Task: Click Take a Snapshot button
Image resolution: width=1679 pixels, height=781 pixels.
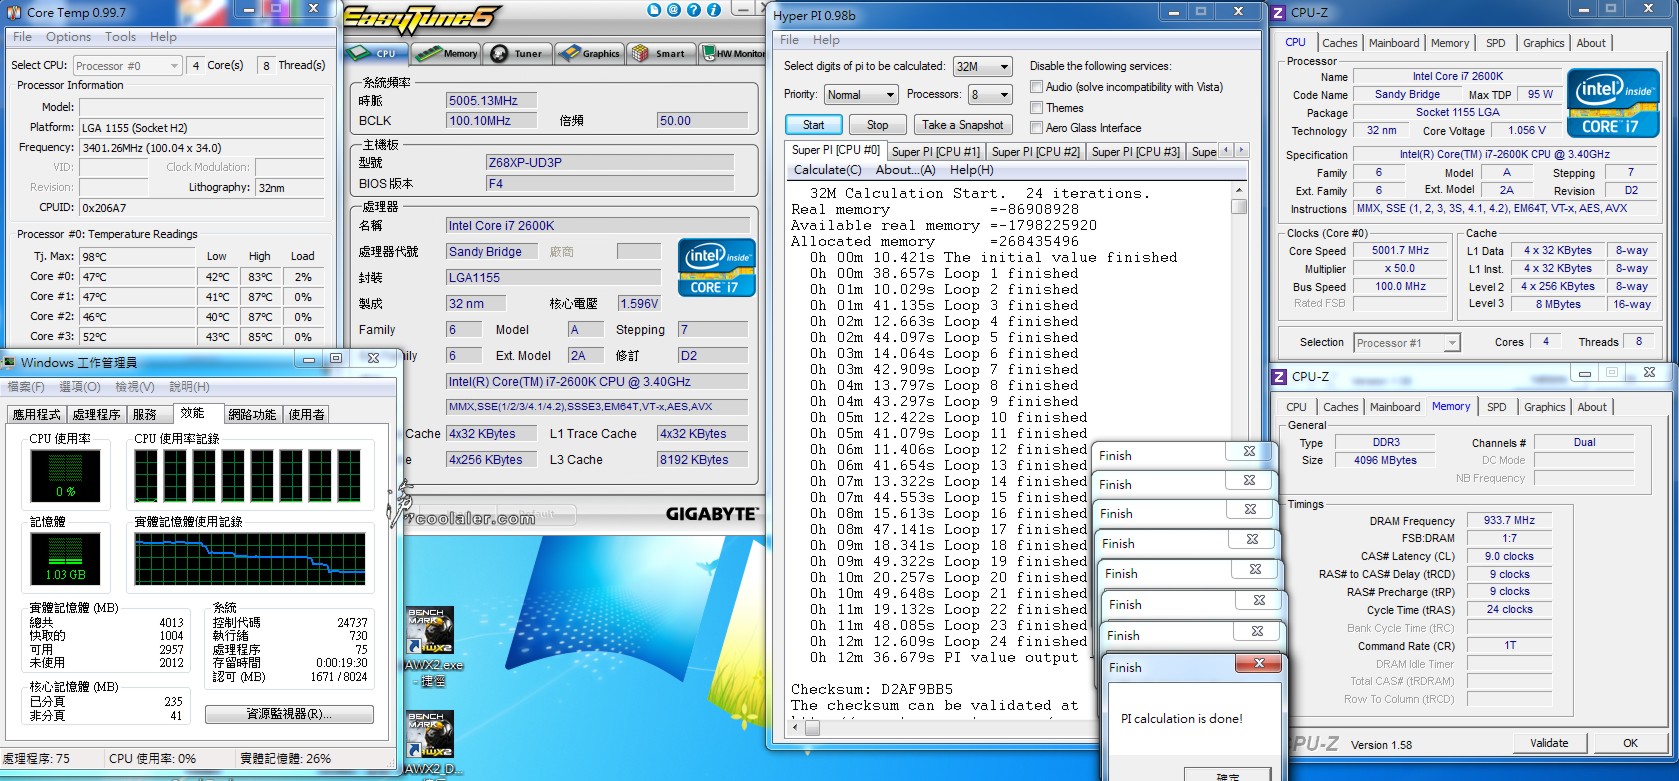Action: pyautogui.click(x=962, y=125)
